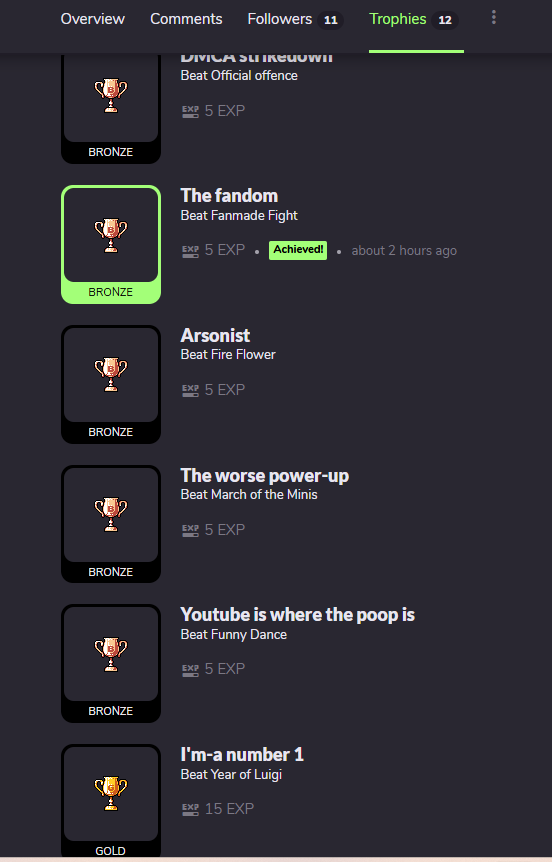Switch to the Overview tab
The width and height of the screenshot is (552, 862).
point(92,19)
